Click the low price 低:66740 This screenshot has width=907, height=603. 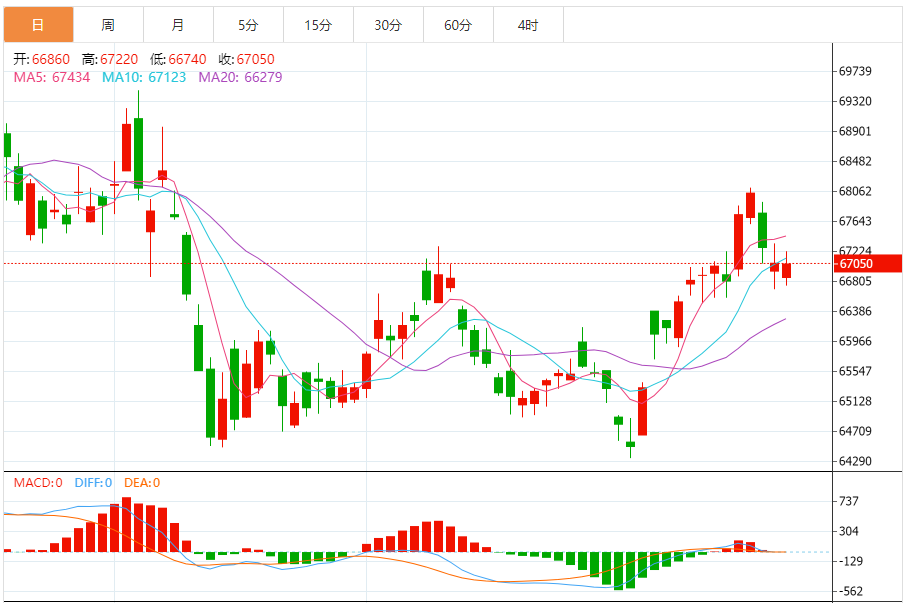click(178, 59)
